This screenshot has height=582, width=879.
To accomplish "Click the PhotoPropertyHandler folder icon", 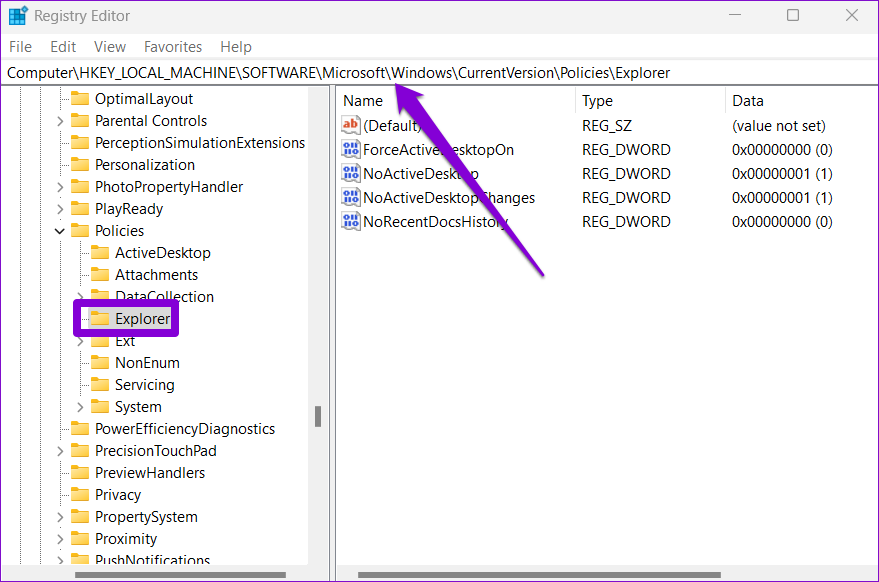I will tap(80, 186).
